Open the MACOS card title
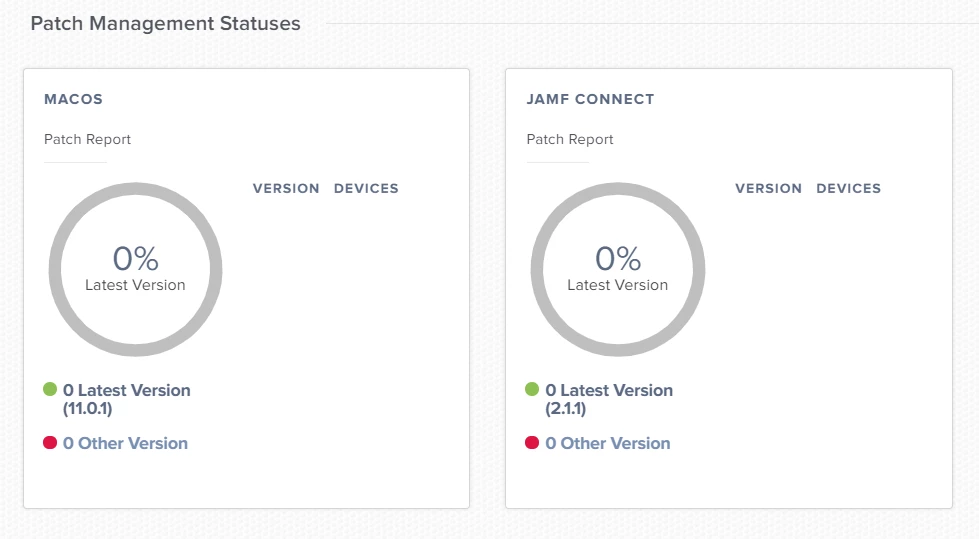 [73, 99]
